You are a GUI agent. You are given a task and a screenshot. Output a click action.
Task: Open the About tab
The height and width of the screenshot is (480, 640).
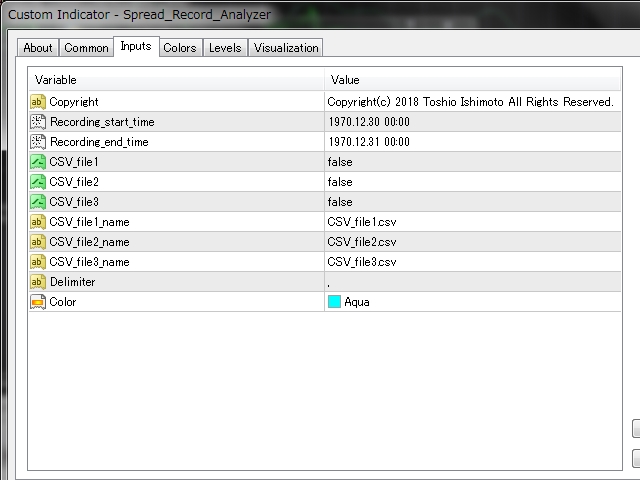pyautogui.click(x=38, y=48)
